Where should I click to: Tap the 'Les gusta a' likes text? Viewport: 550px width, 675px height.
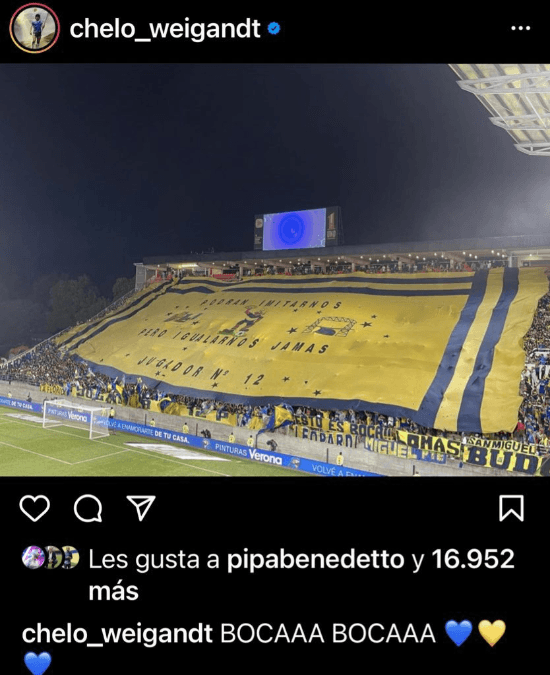pyautogui.click(x=154, y=560)
